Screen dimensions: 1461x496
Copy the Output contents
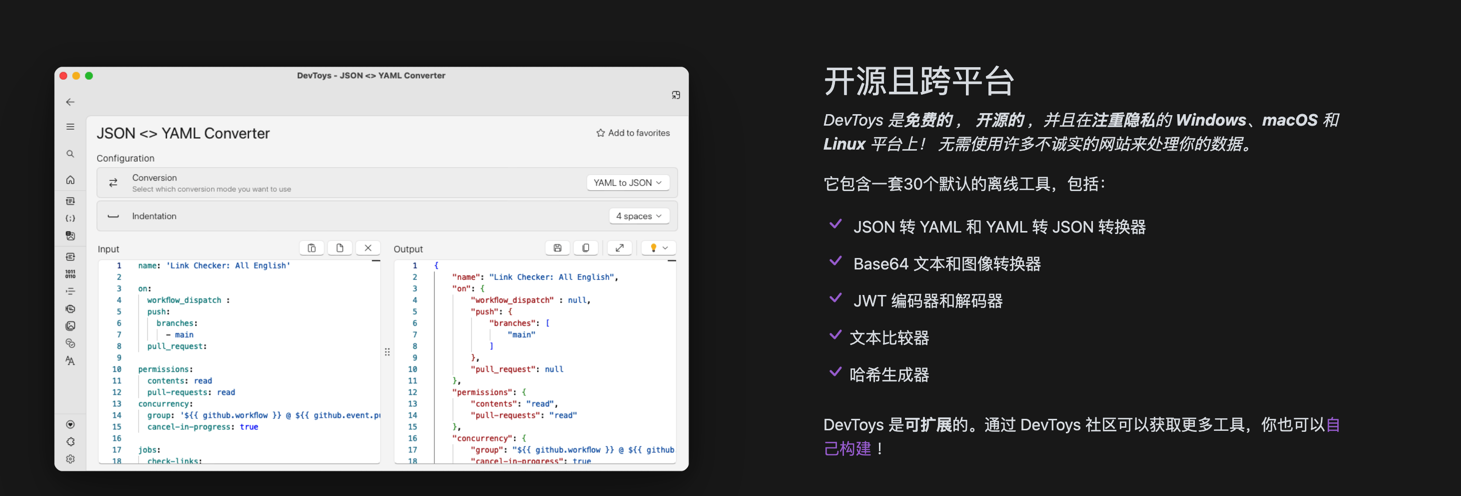(x=586, y=248)
